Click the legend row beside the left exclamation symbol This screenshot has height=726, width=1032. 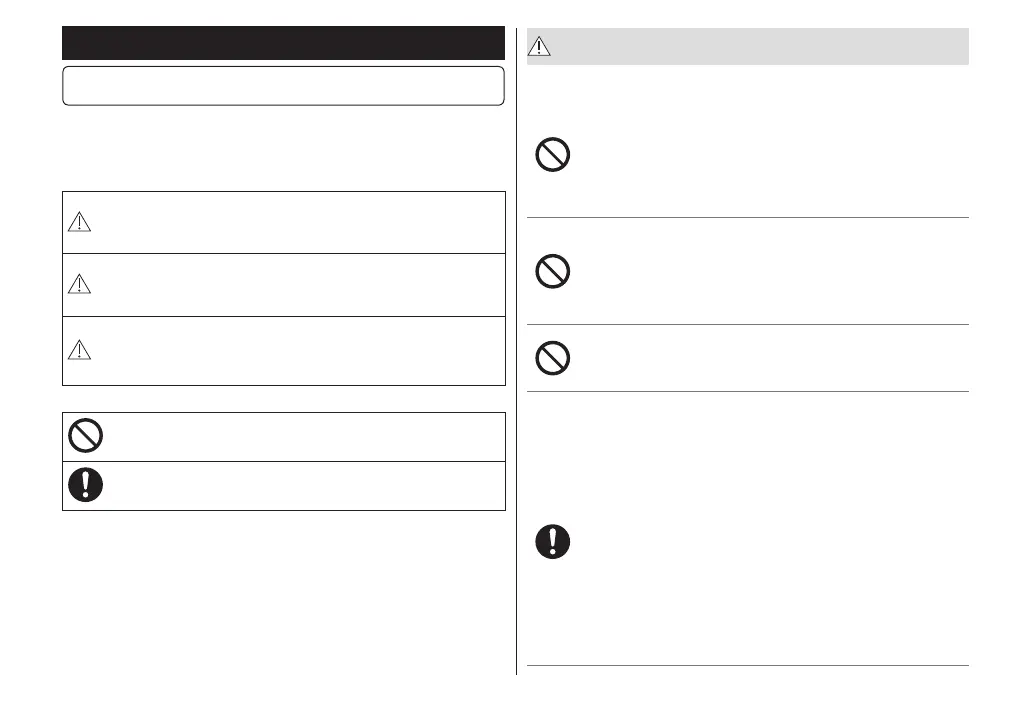(300, 486)
